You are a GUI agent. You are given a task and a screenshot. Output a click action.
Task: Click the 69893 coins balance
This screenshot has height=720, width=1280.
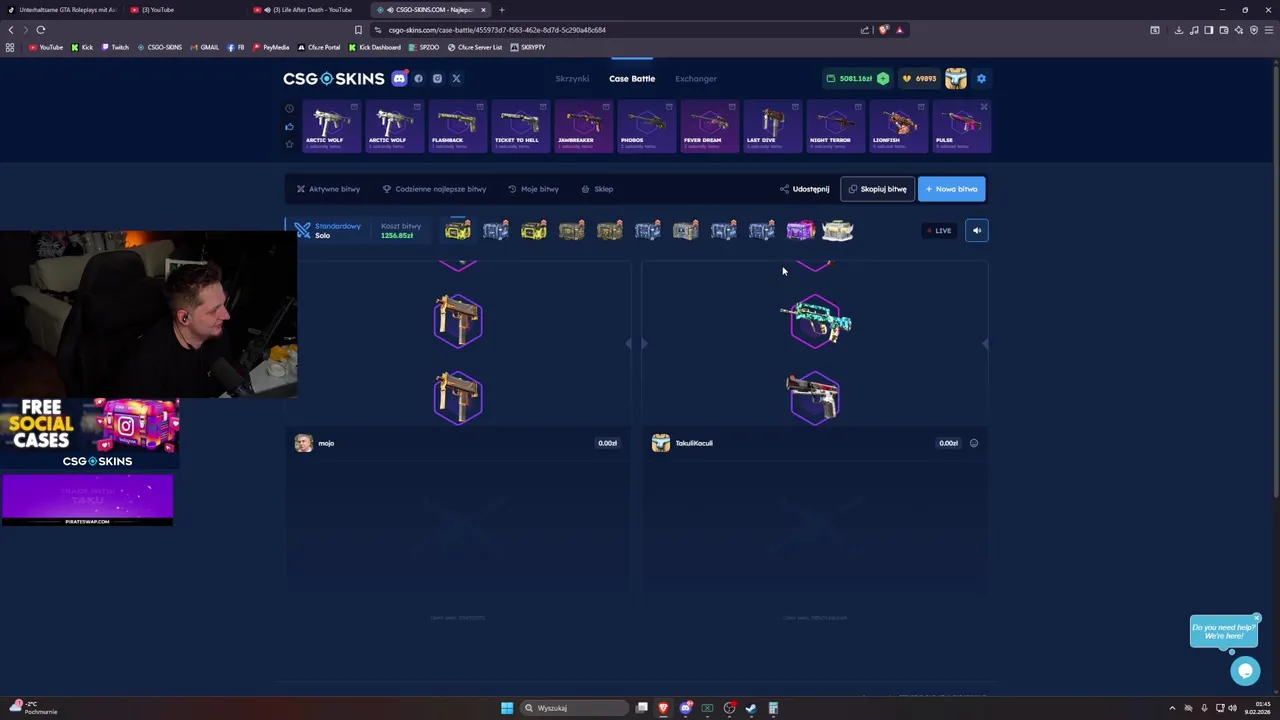point(919,78)
